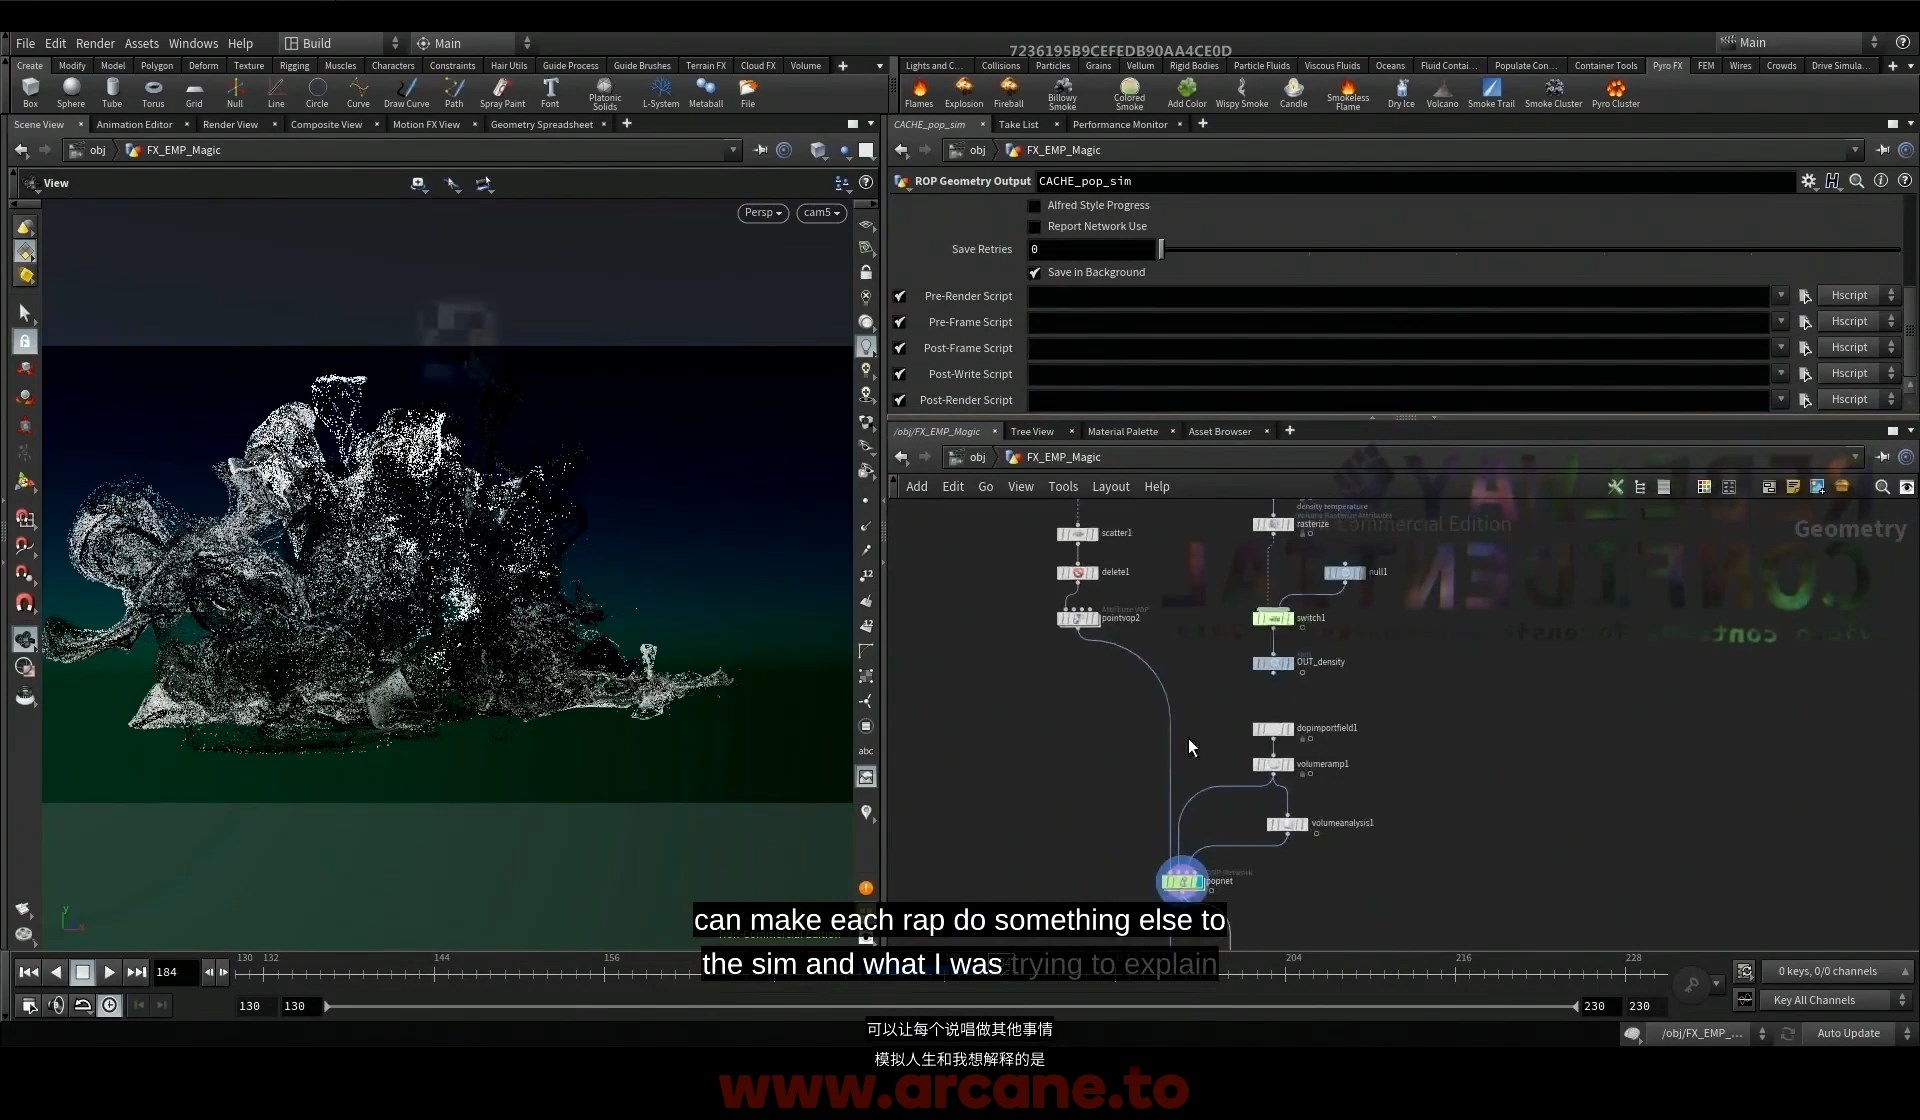Click the Candle pyro tool
This screenshot has width=1920, height=1120.
tap(1293, 92)
